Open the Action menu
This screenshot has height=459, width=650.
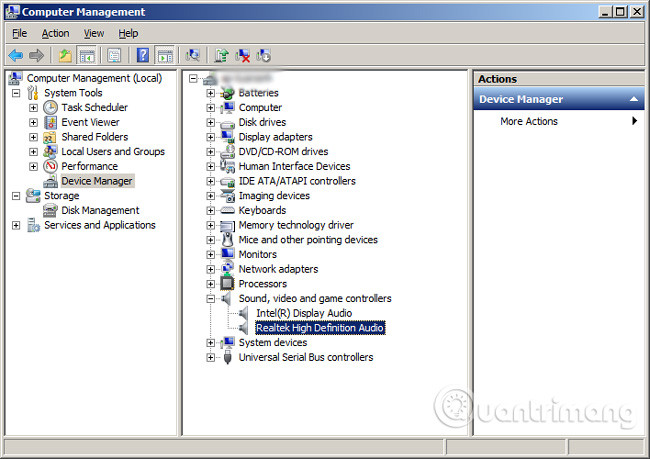[55, 33]
